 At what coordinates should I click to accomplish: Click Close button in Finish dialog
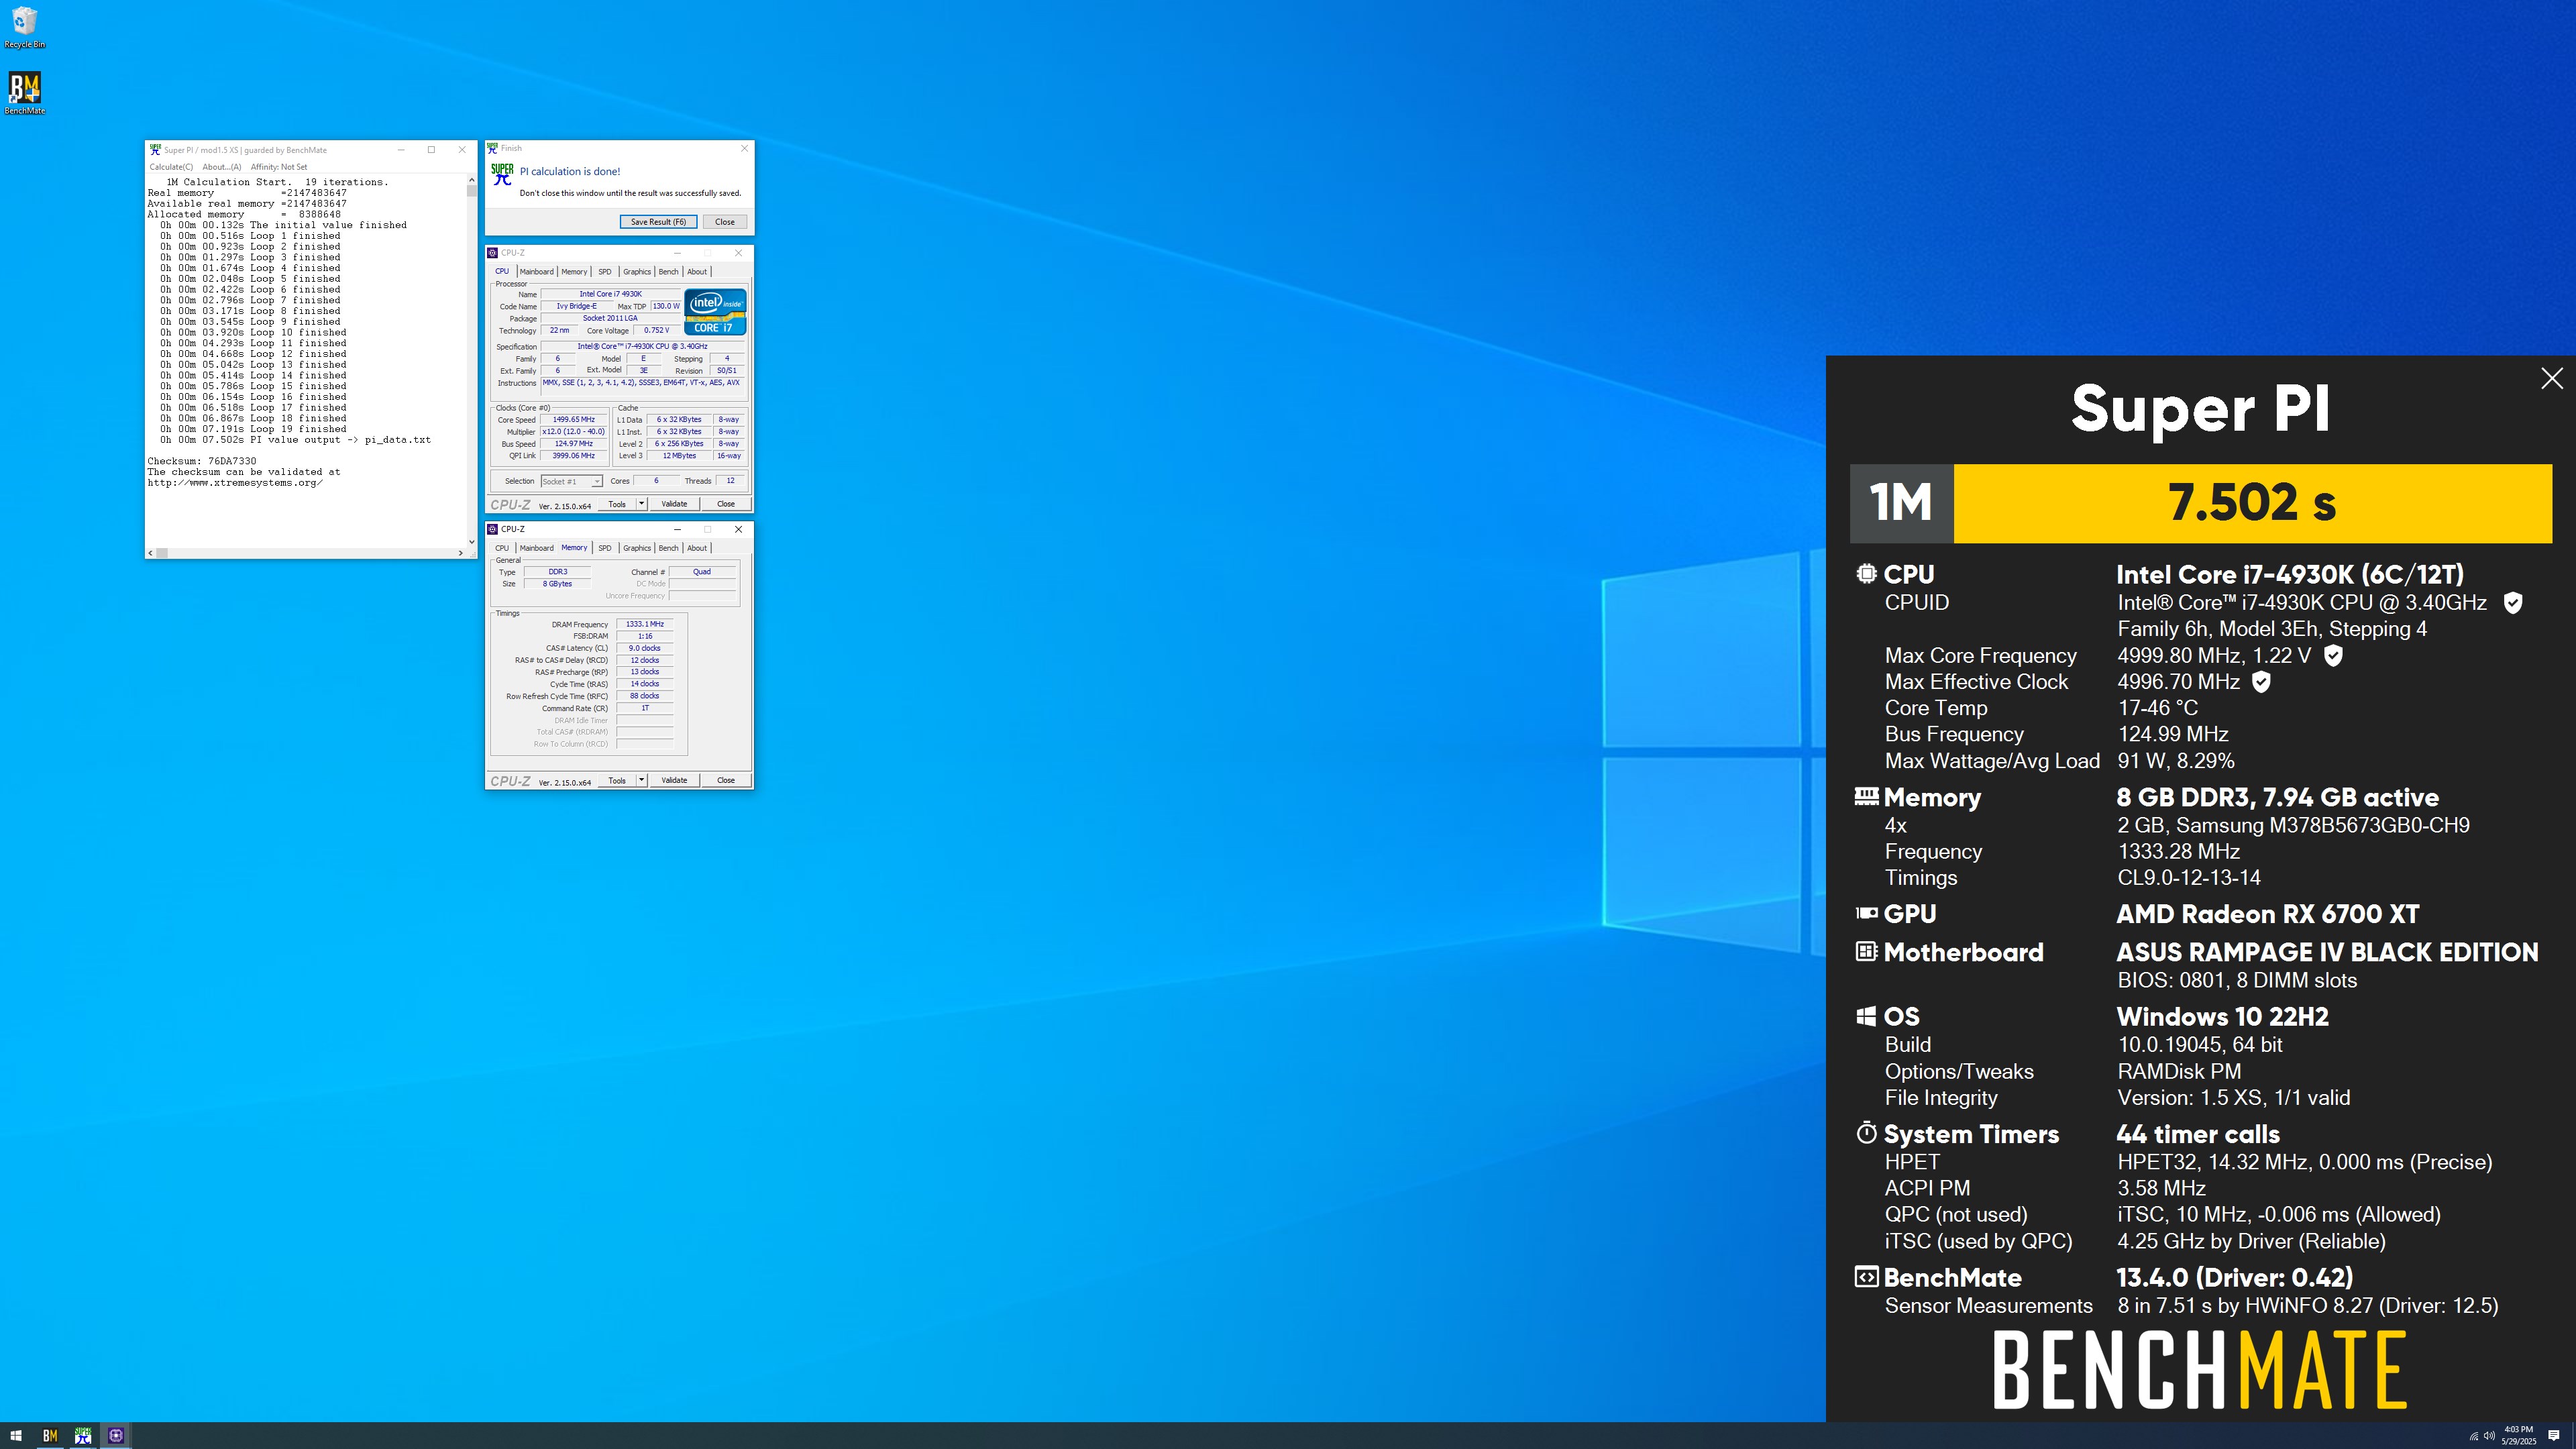725,222
